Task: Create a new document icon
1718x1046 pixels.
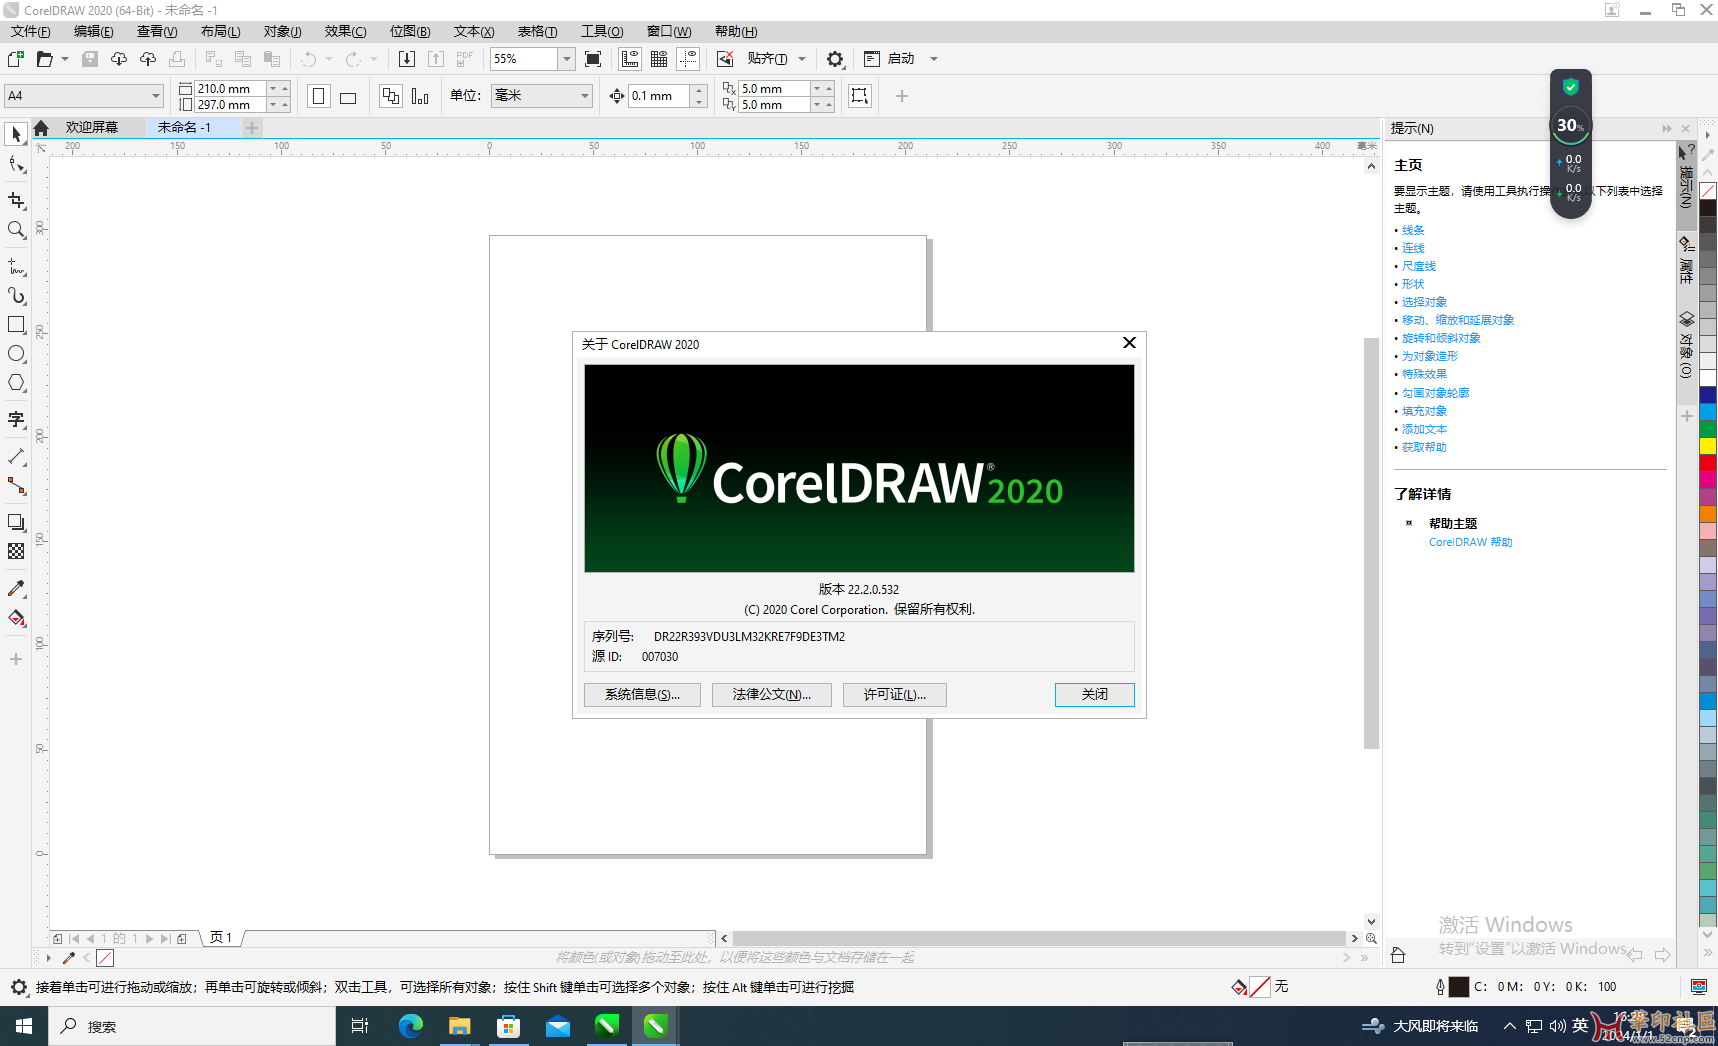Action: pos(16,59)
